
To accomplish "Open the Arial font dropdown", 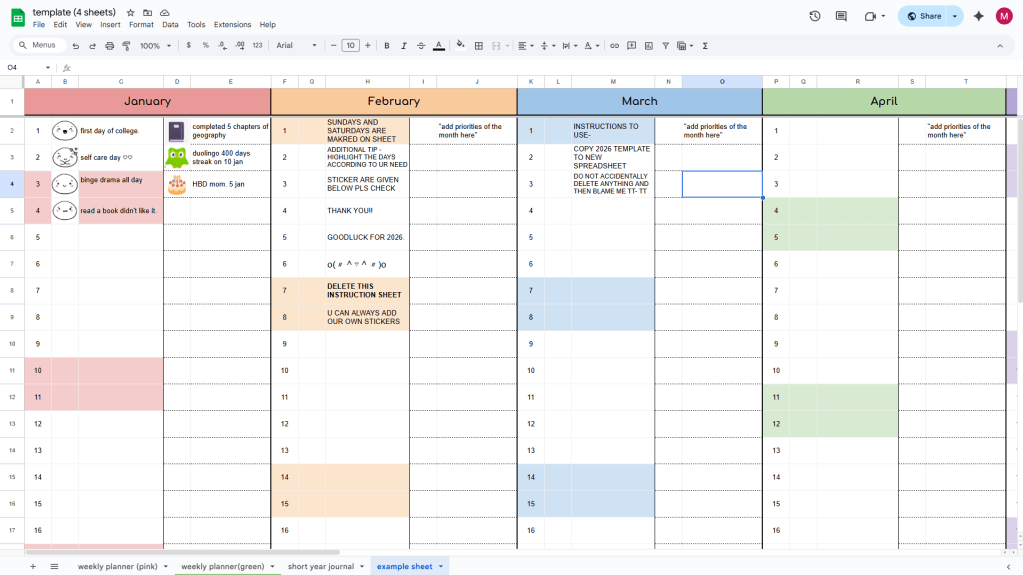I will click(296, 46).
